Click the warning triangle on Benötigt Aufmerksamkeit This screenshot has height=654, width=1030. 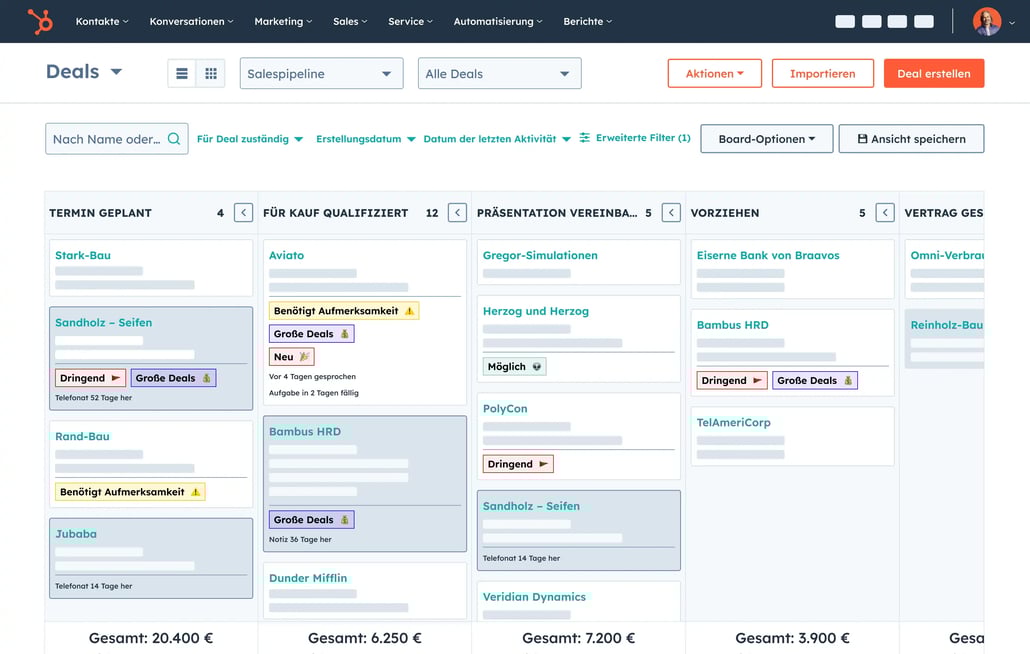click(x=410, y=310)
